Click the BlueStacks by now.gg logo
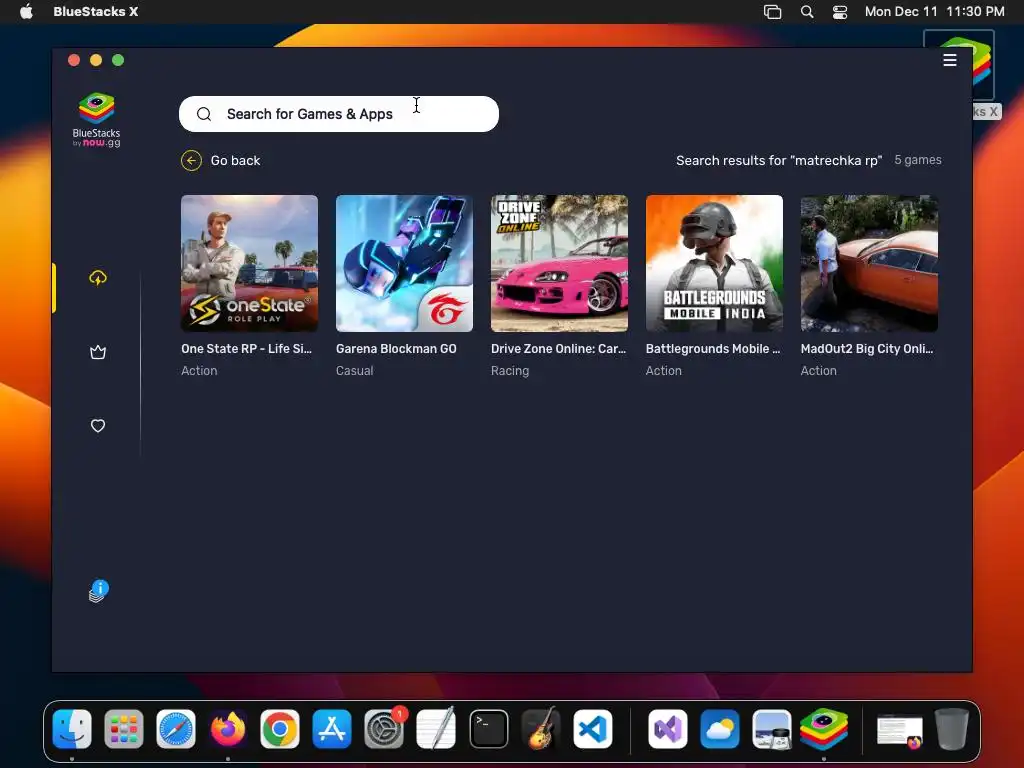The width and height of the screenshot is (1024, 768). coord(97,120)
